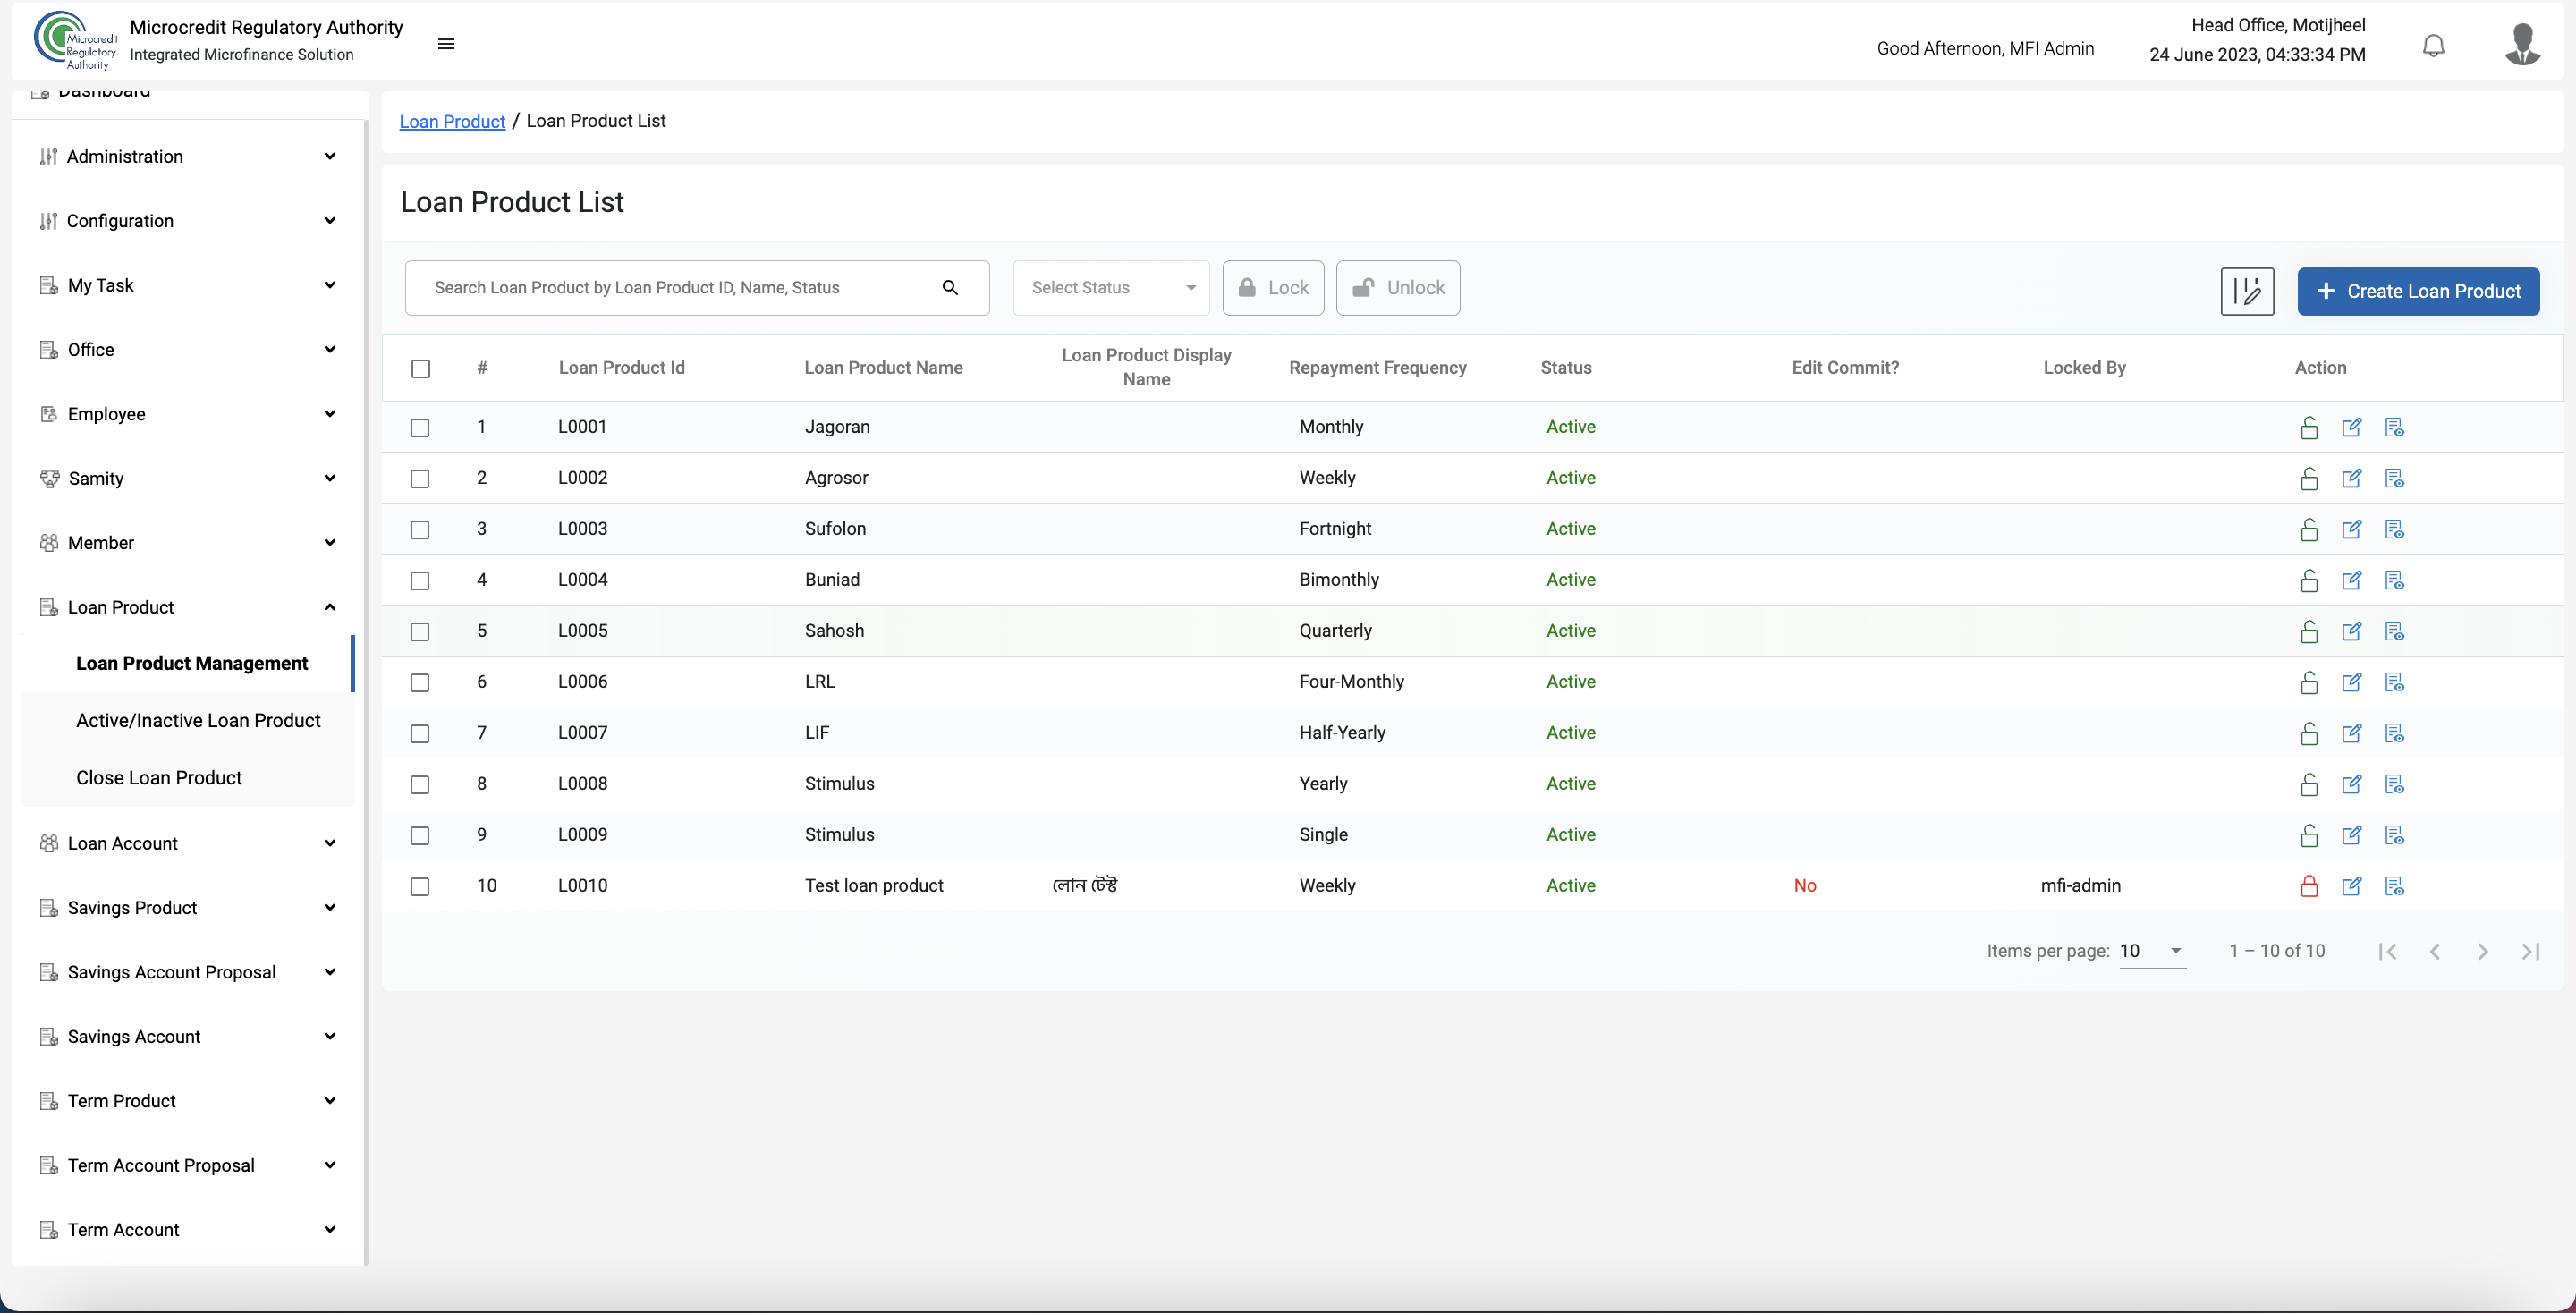The height and width of the screenshot is (1313, 2576).
Task: Open the Items per page dropdown
Action: [2152, 951]
